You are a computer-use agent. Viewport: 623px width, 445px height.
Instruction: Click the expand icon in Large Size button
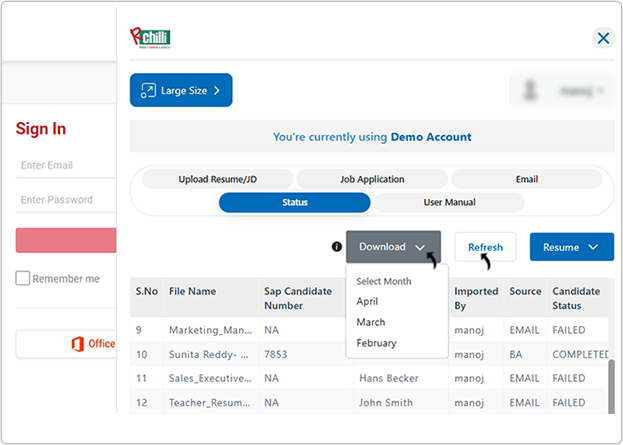[147, 90]
